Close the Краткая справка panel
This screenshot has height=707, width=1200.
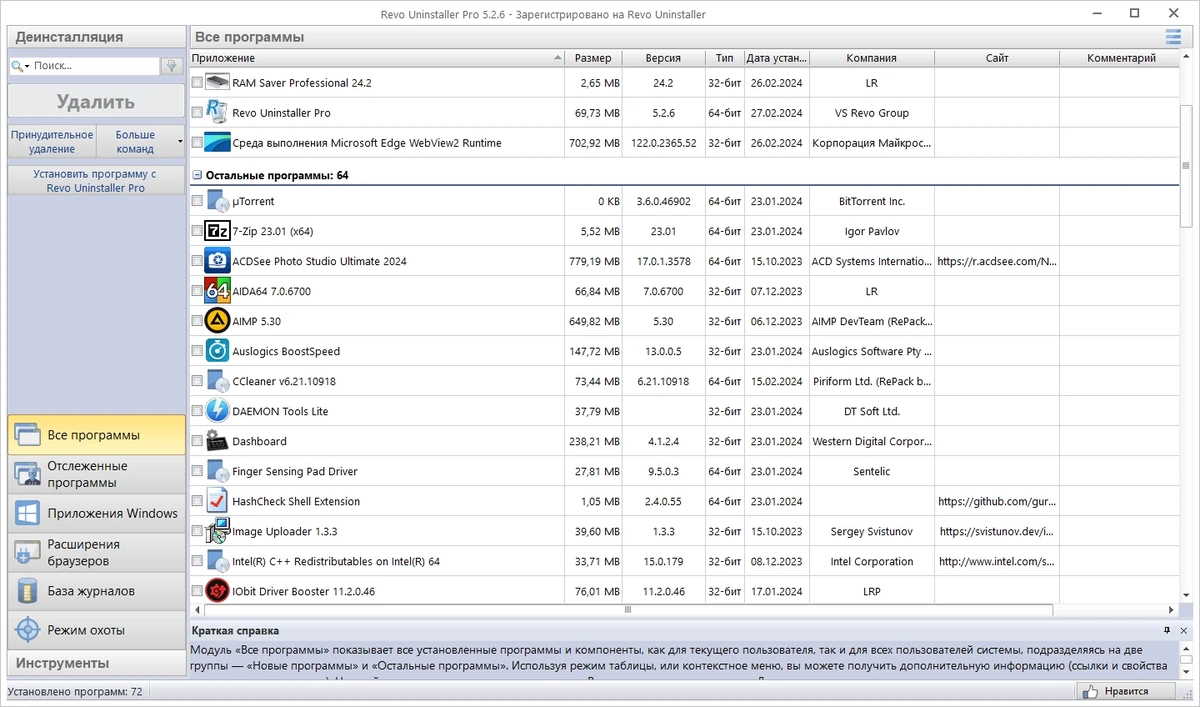pyautogui.click(x=1184, y=631)
